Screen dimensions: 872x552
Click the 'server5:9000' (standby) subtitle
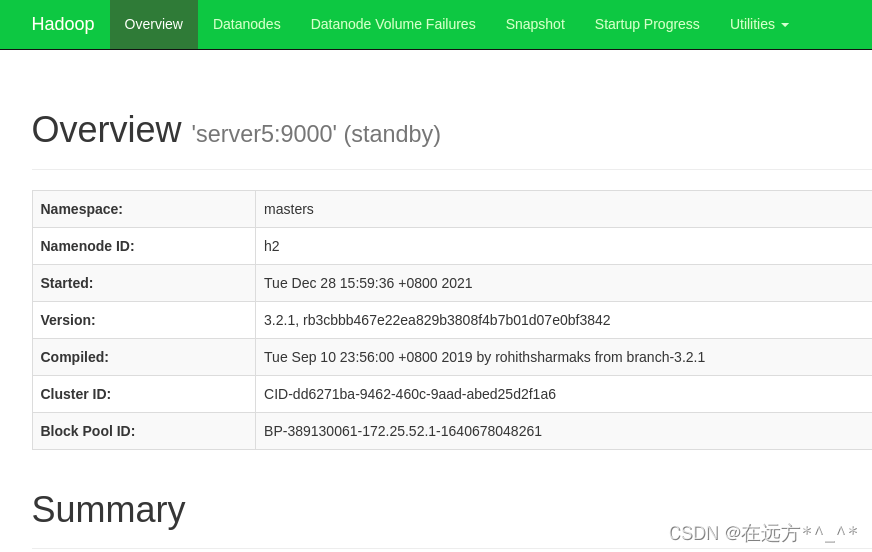316,134
